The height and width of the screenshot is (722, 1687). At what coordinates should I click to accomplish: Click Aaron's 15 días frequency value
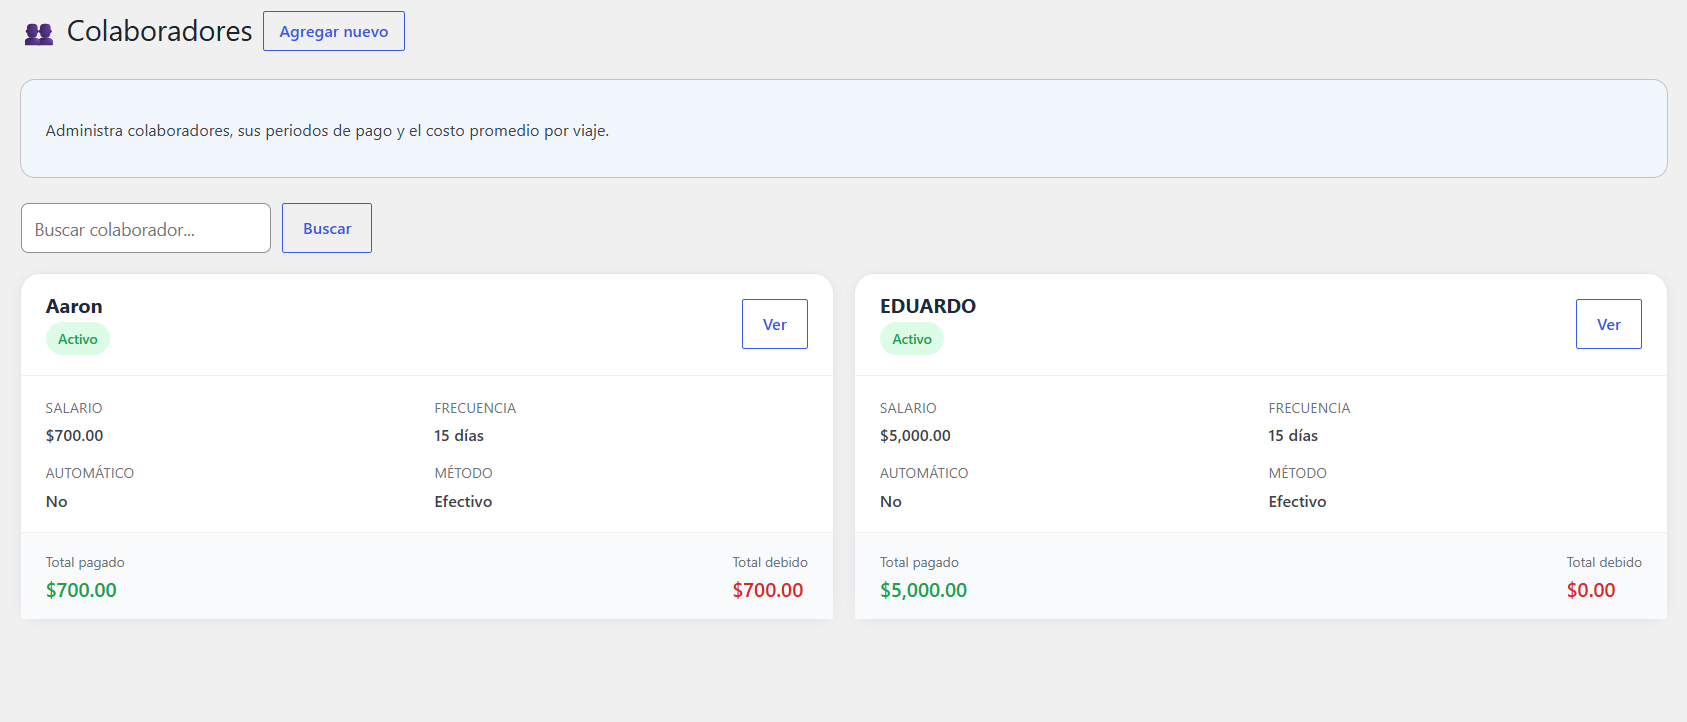point(459,435)
